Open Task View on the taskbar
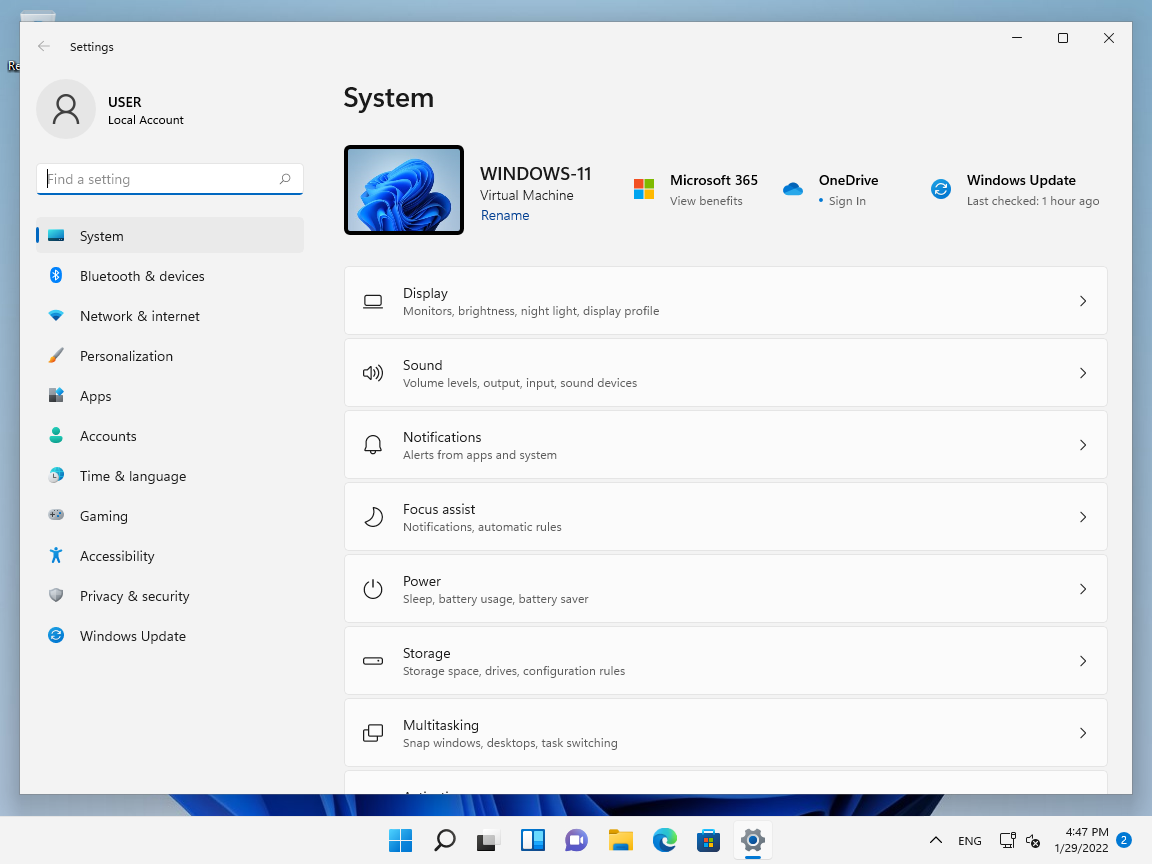Viewport: 1152px width, 864px height. (x=489, y=840)
